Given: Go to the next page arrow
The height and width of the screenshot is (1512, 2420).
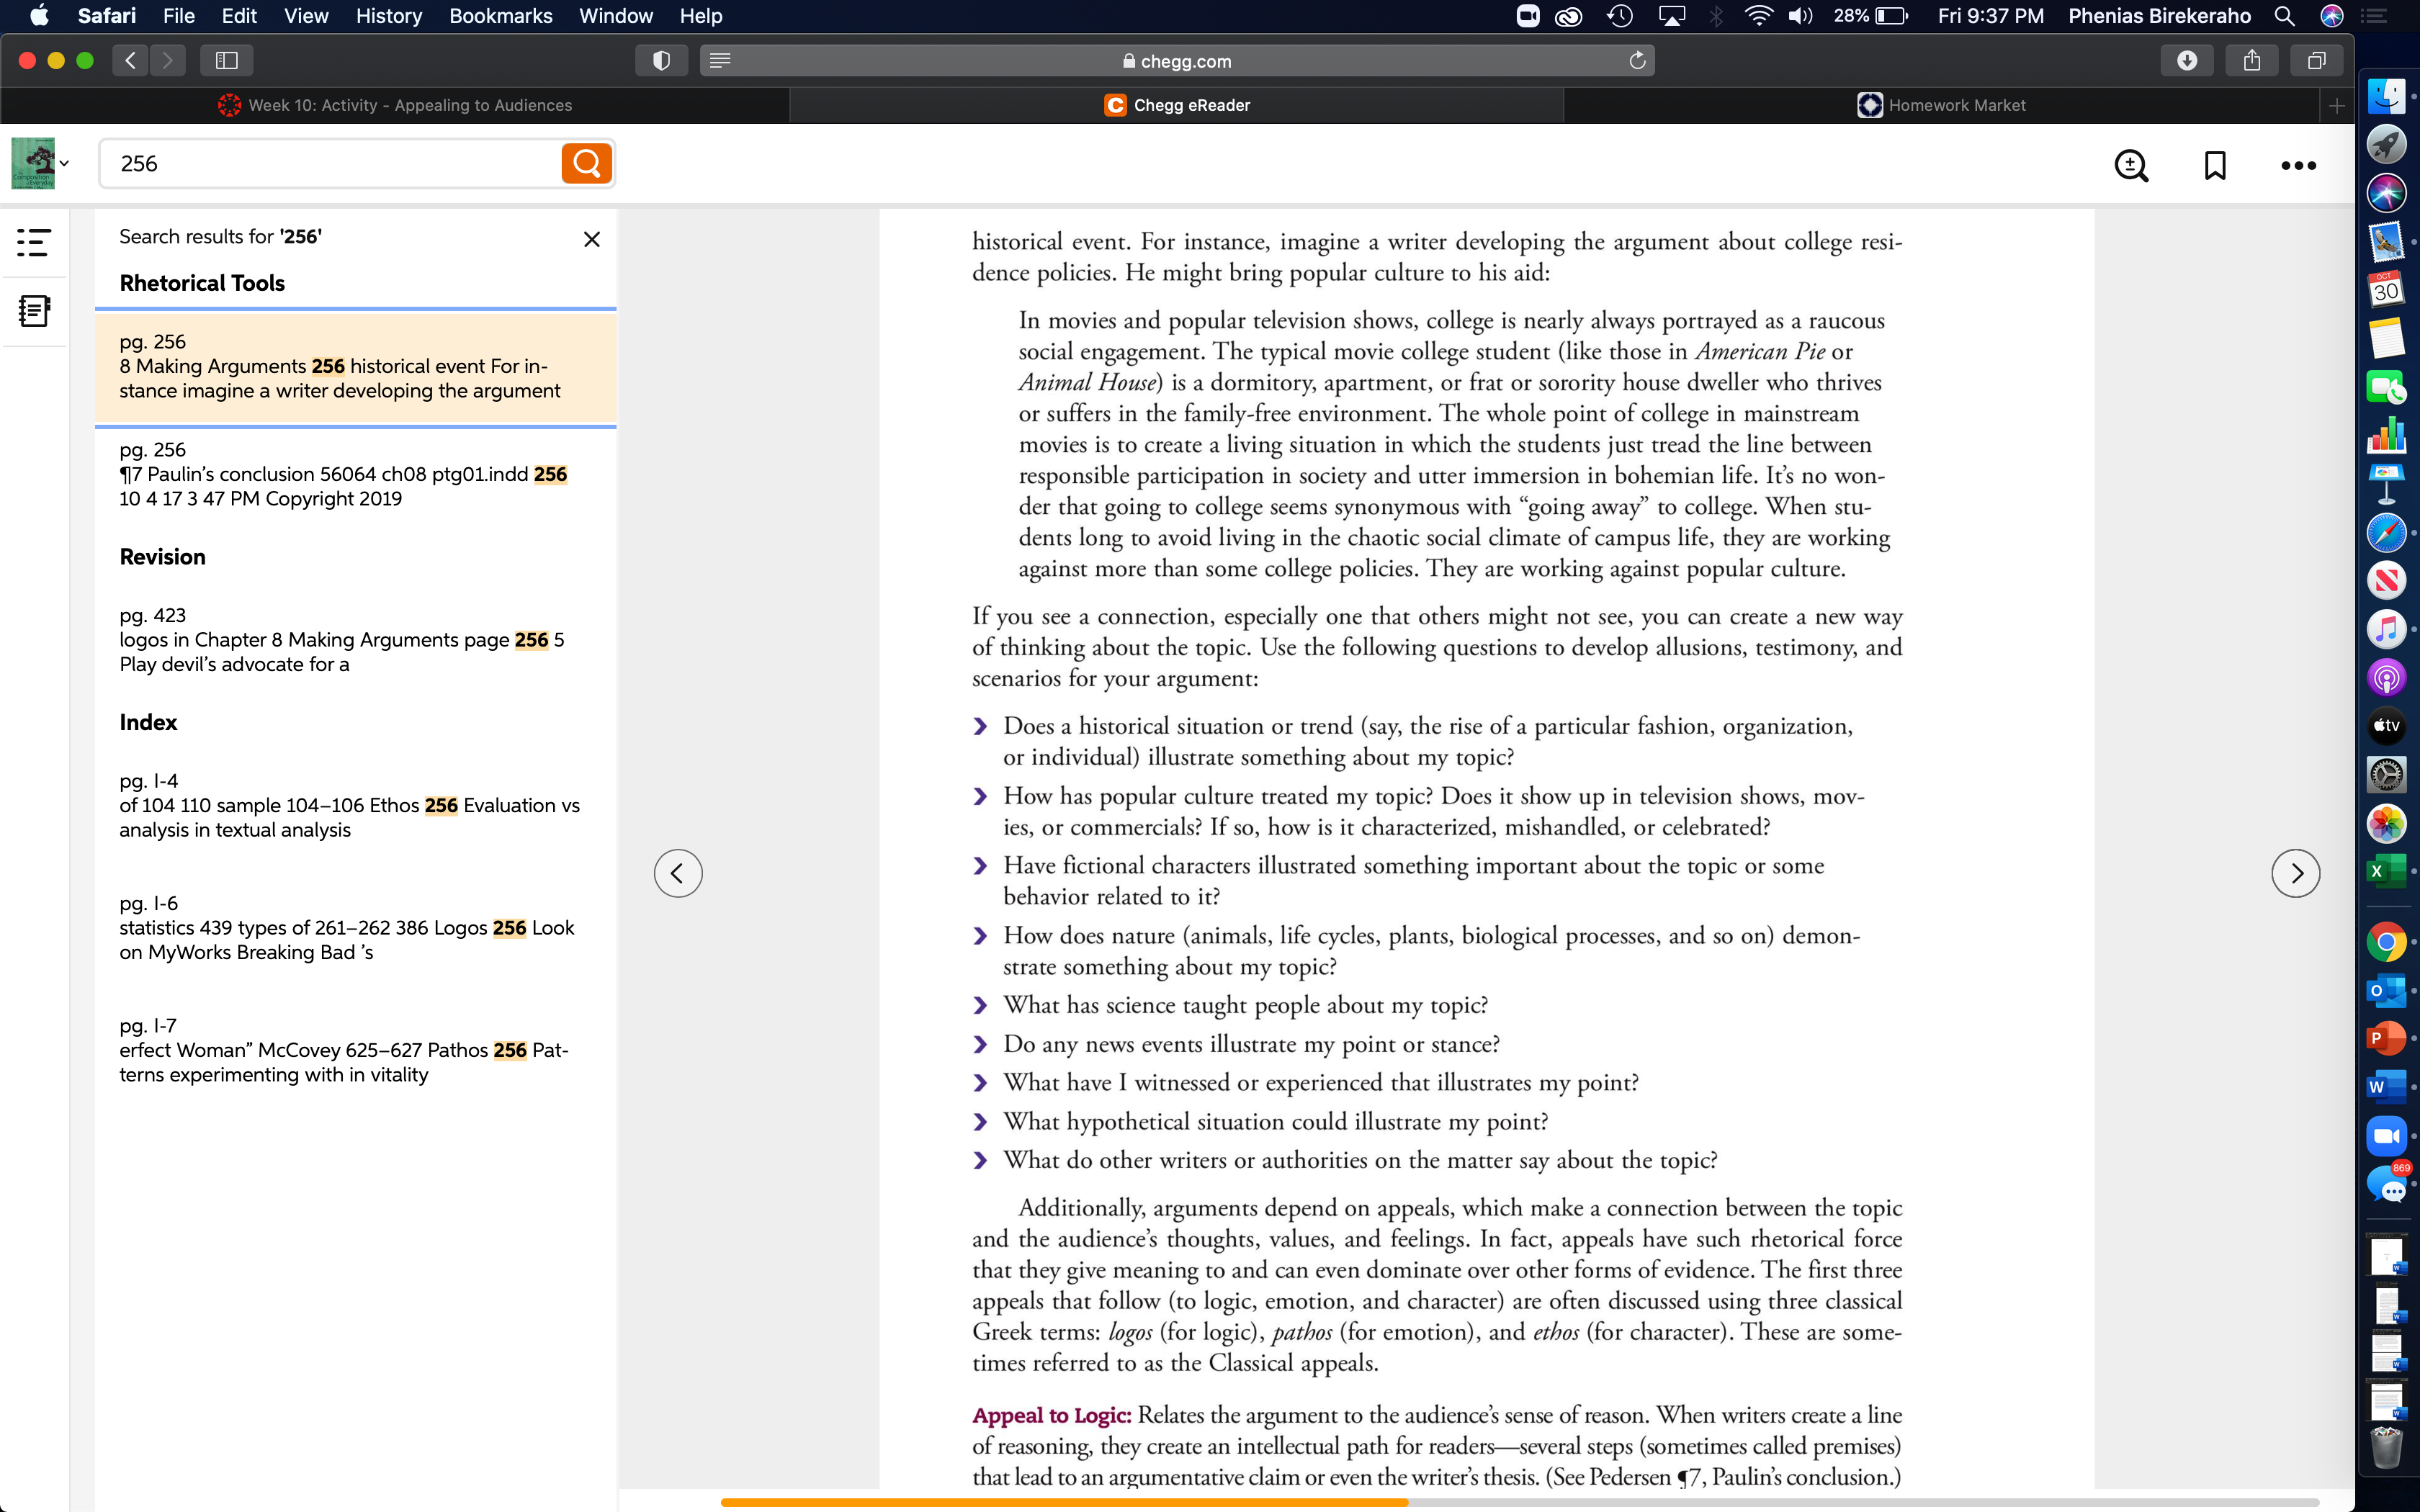Looking at the screenshot, I should (x=2295, y=873).
